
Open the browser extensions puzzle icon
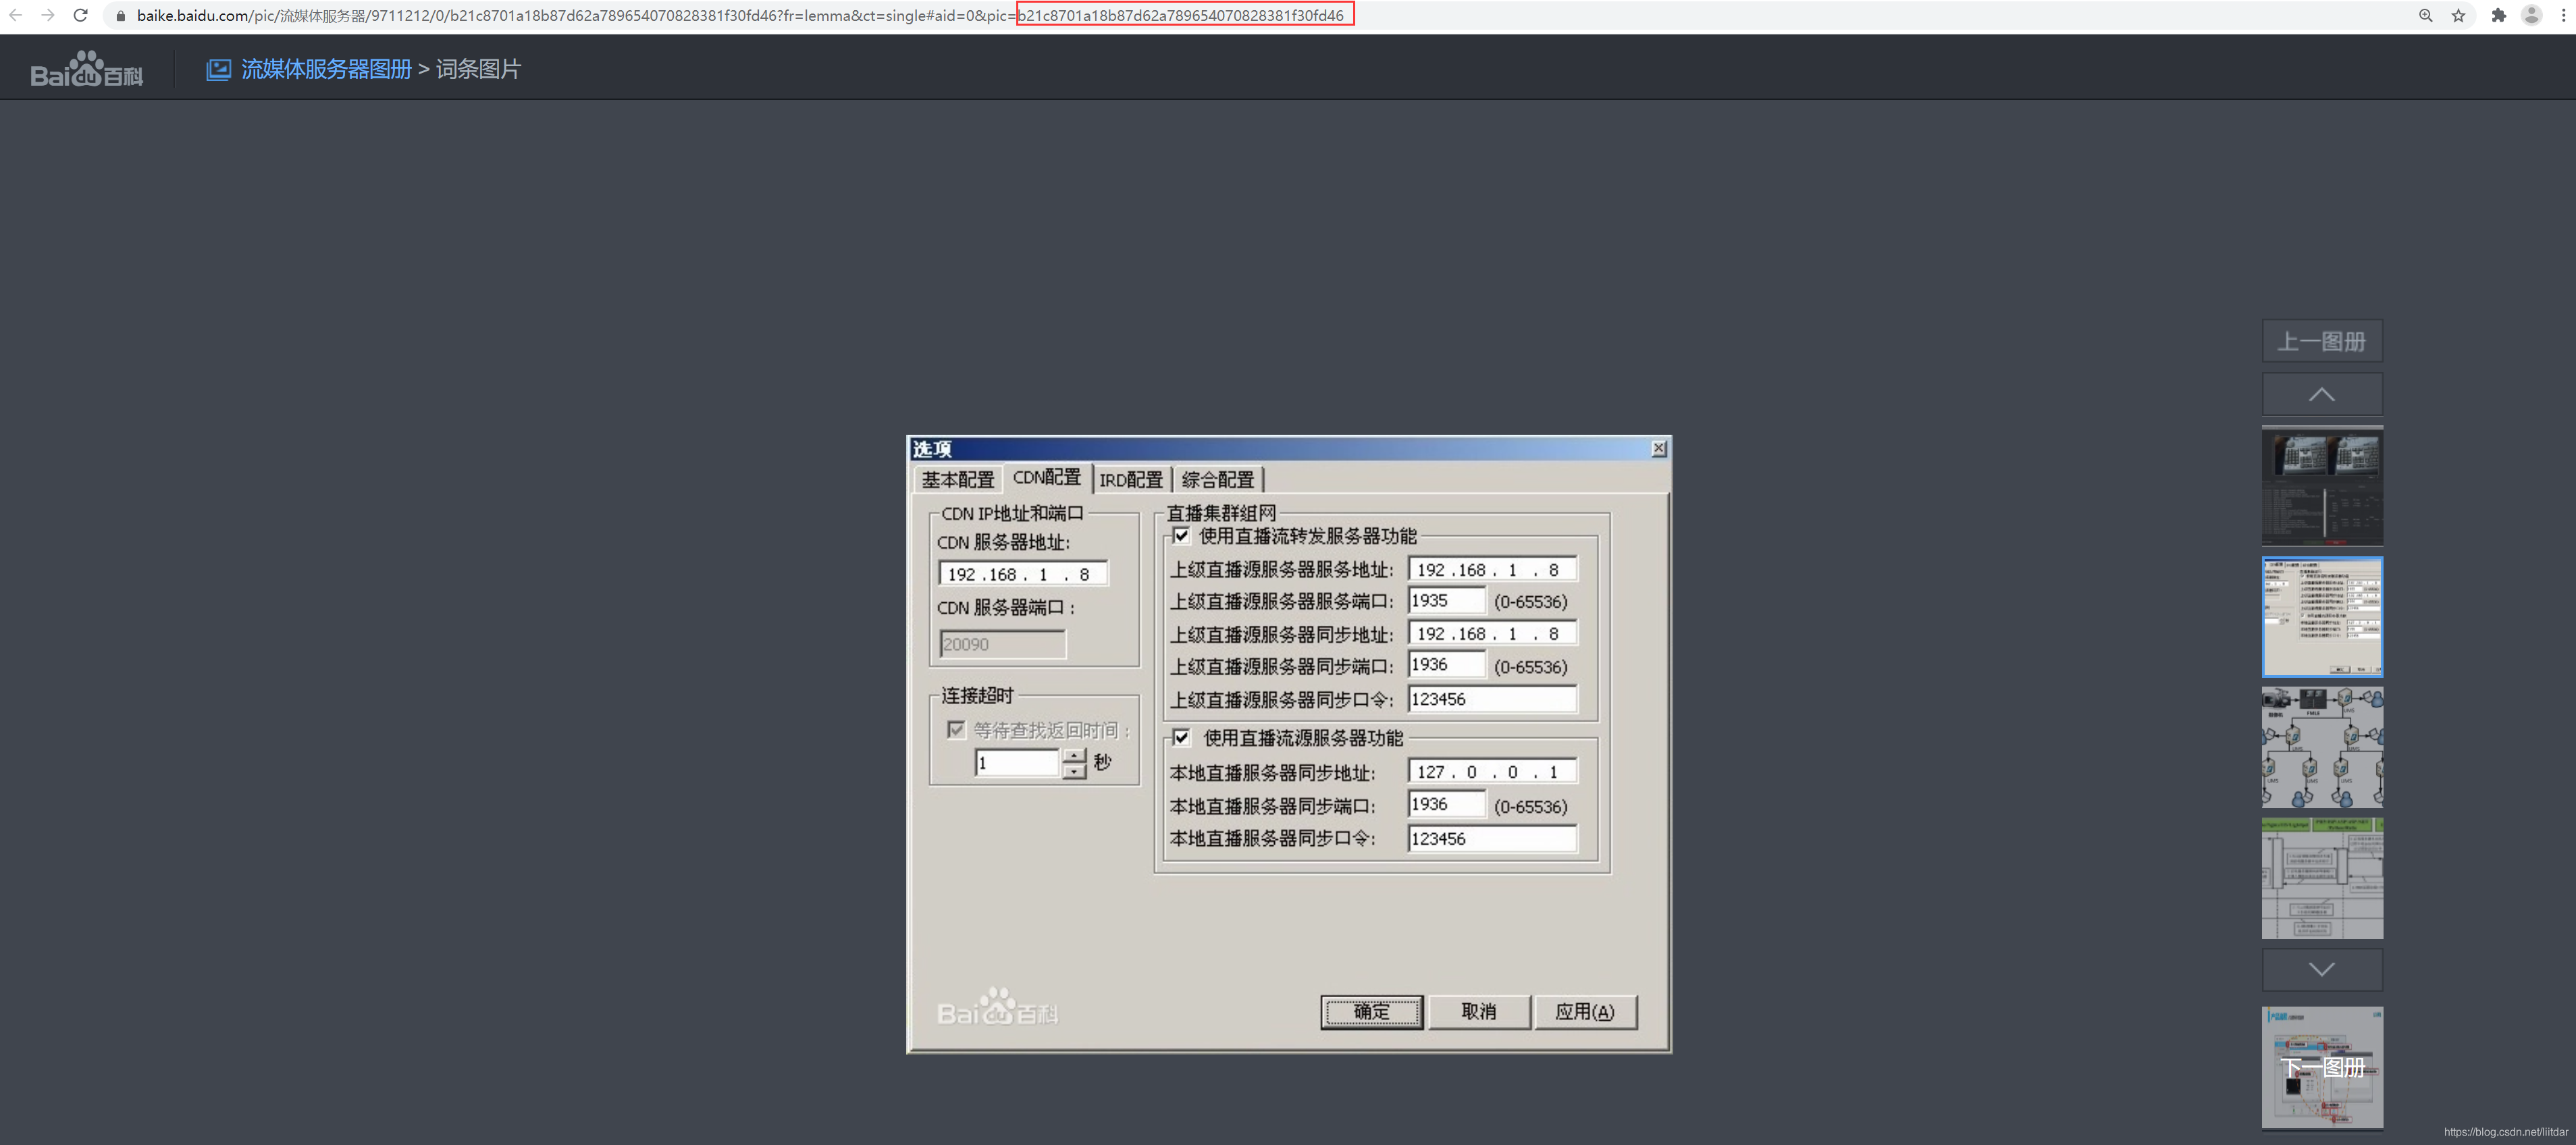pyautogui.click(x=2498, y=15)
